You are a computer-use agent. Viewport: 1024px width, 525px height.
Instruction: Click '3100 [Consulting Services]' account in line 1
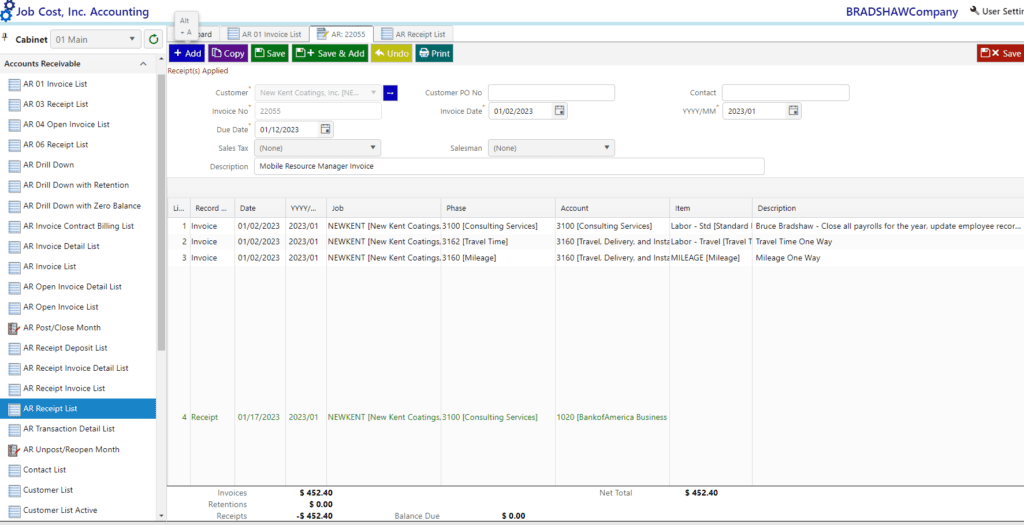[x=613, y=226]
